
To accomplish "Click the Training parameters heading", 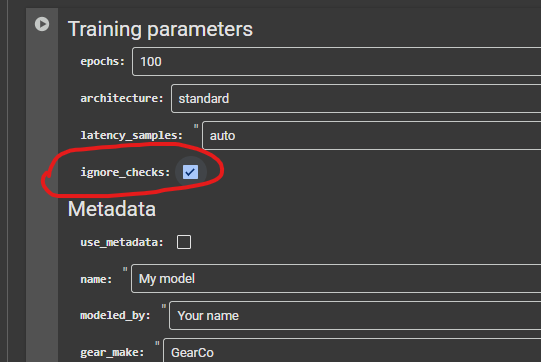I will (160, 29).
